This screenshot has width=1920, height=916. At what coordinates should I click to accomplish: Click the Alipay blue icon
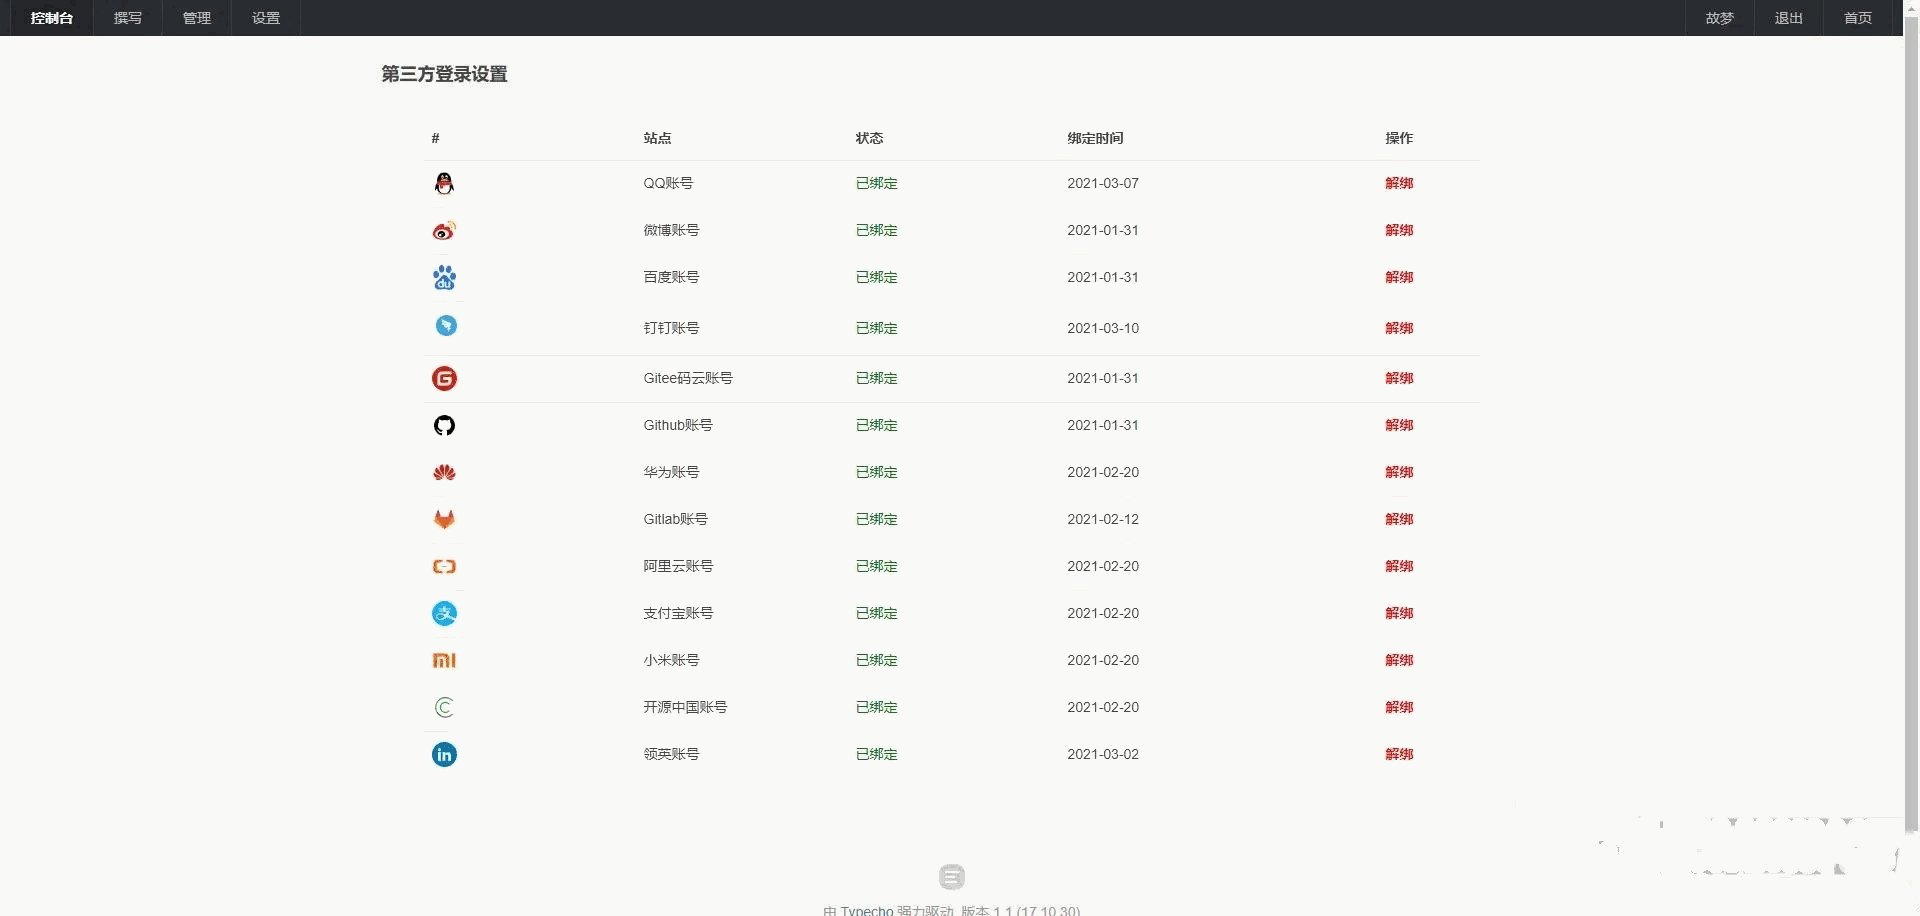(444, 613)
